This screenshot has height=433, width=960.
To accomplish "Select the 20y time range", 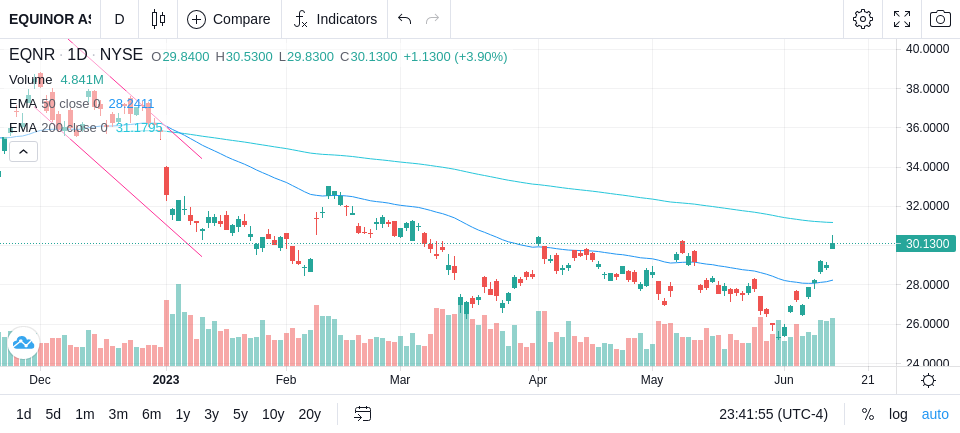I will 309,415.
